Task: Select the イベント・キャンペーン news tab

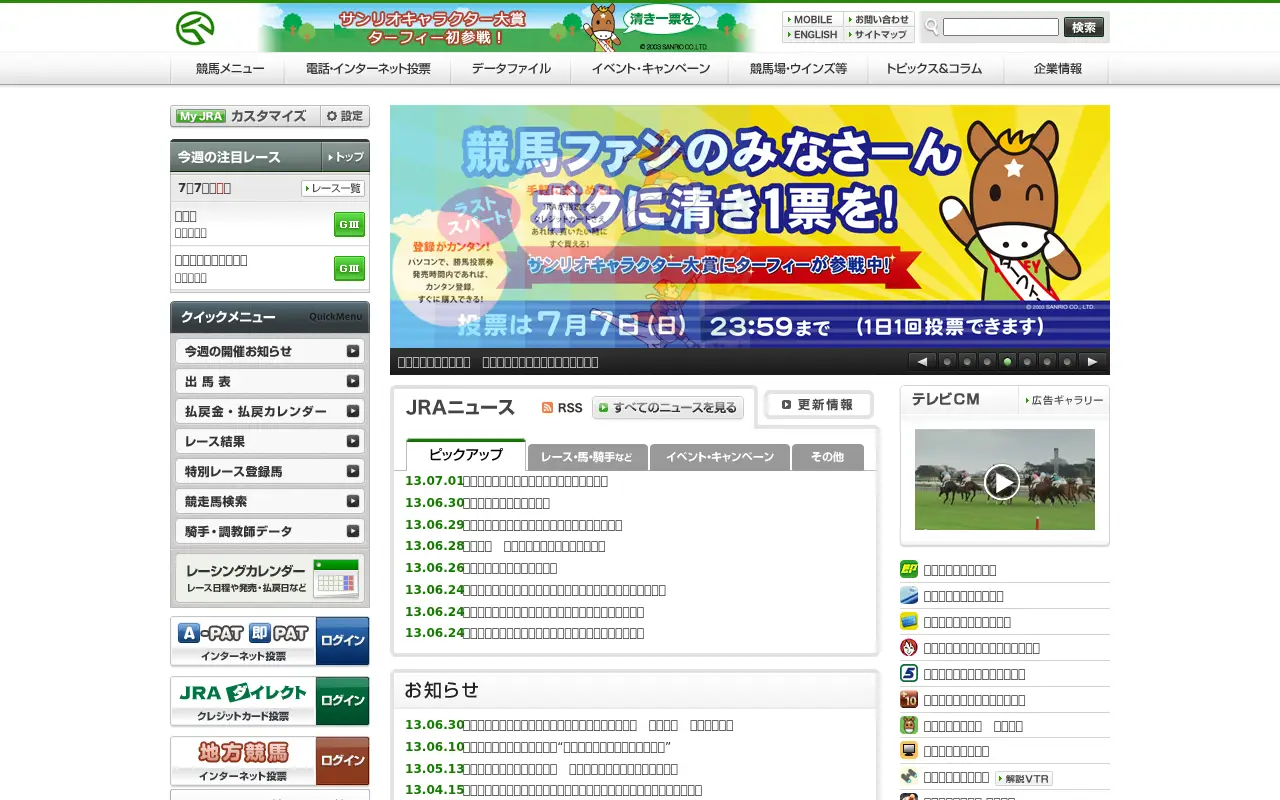Action: pos(720,457)
